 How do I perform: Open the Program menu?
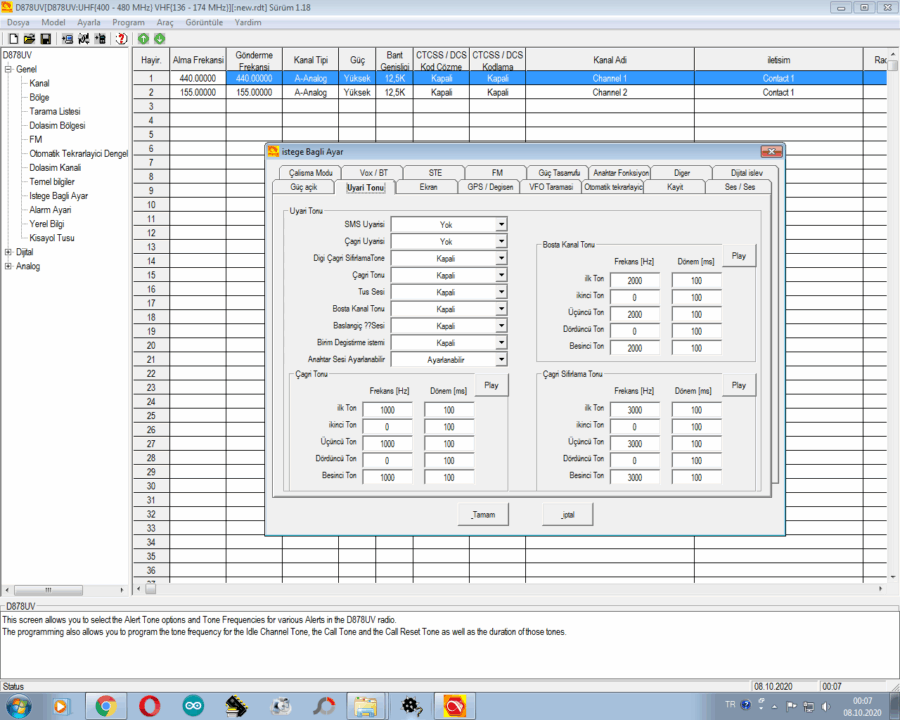[x=128, y=22]
